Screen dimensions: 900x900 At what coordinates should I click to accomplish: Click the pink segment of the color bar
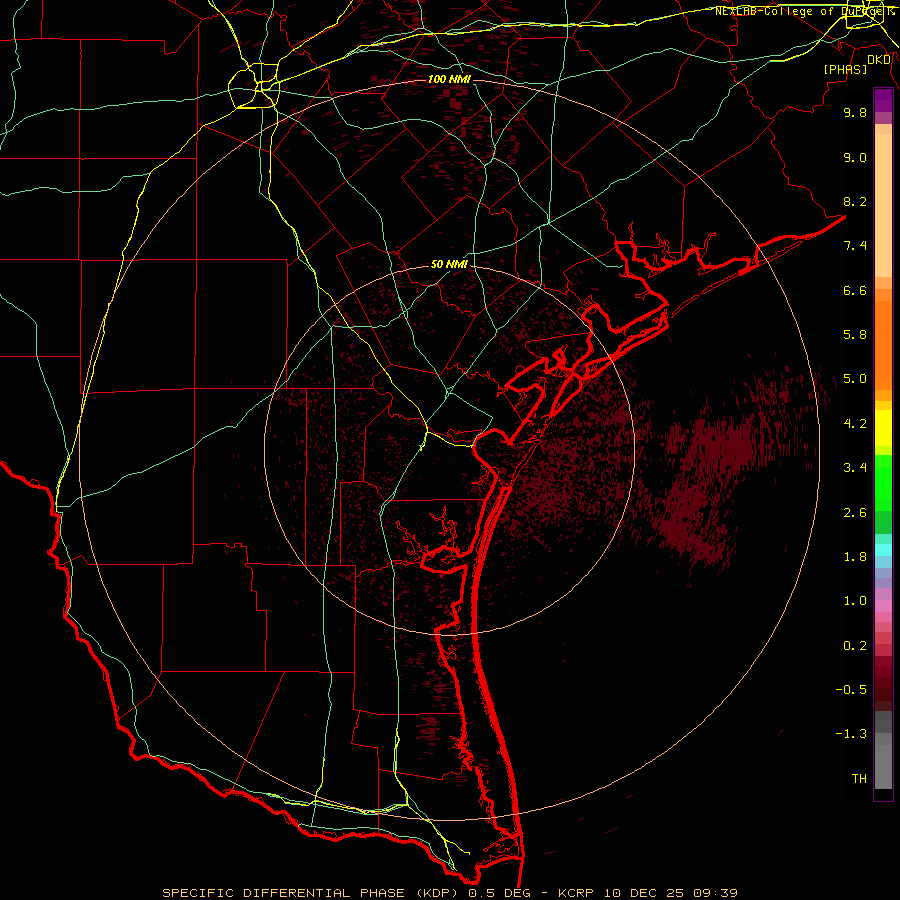[883, 606]
